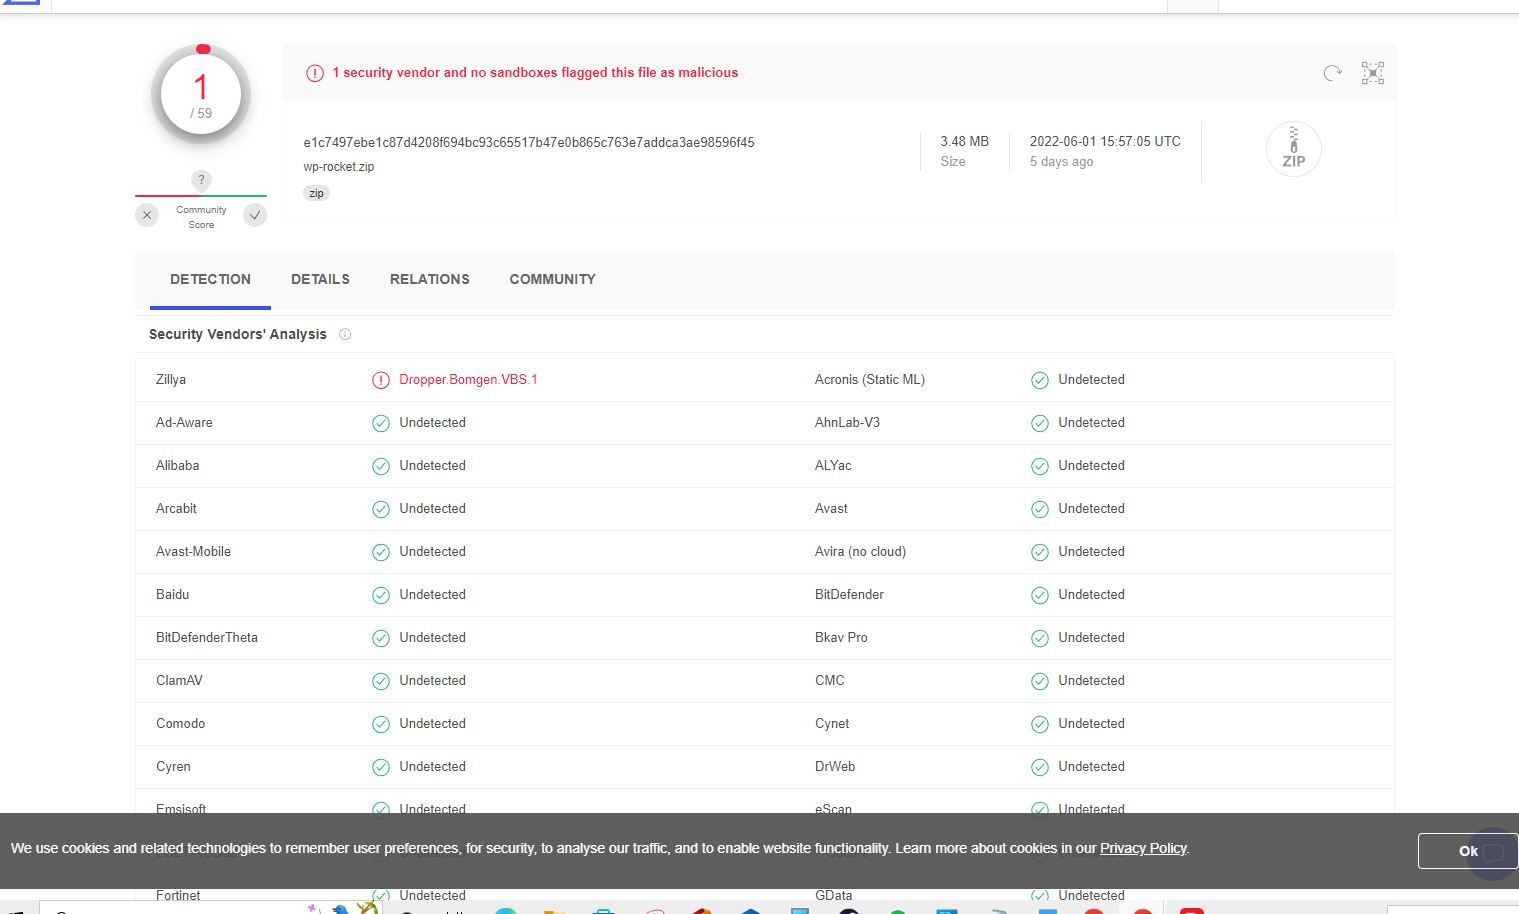Click the red alert icon in malicious banner
The image size is (1519, 914).
(x=315, y=73)
